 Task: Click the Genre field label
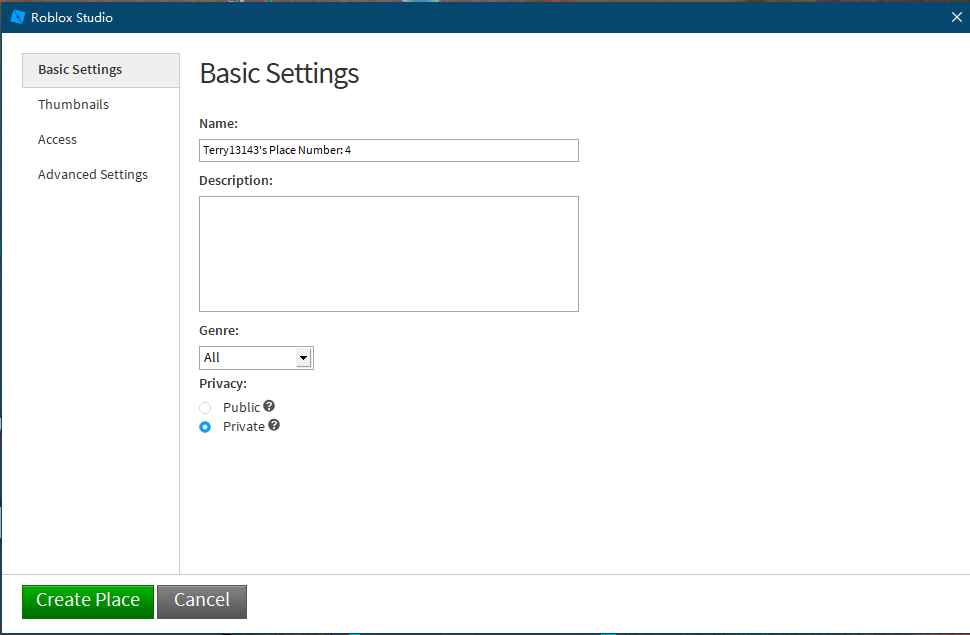click(219, 331)
